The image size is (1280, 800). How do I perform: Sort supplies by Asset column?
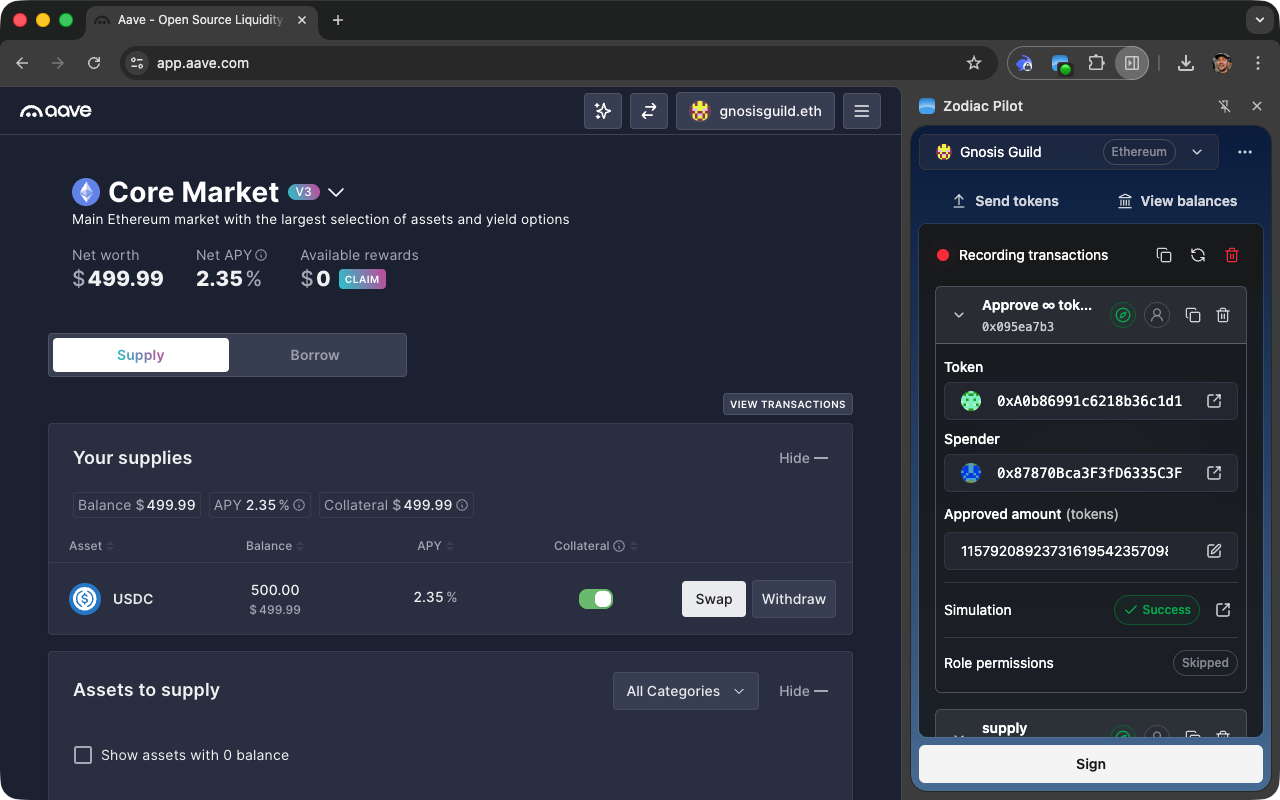coord(91,546)
